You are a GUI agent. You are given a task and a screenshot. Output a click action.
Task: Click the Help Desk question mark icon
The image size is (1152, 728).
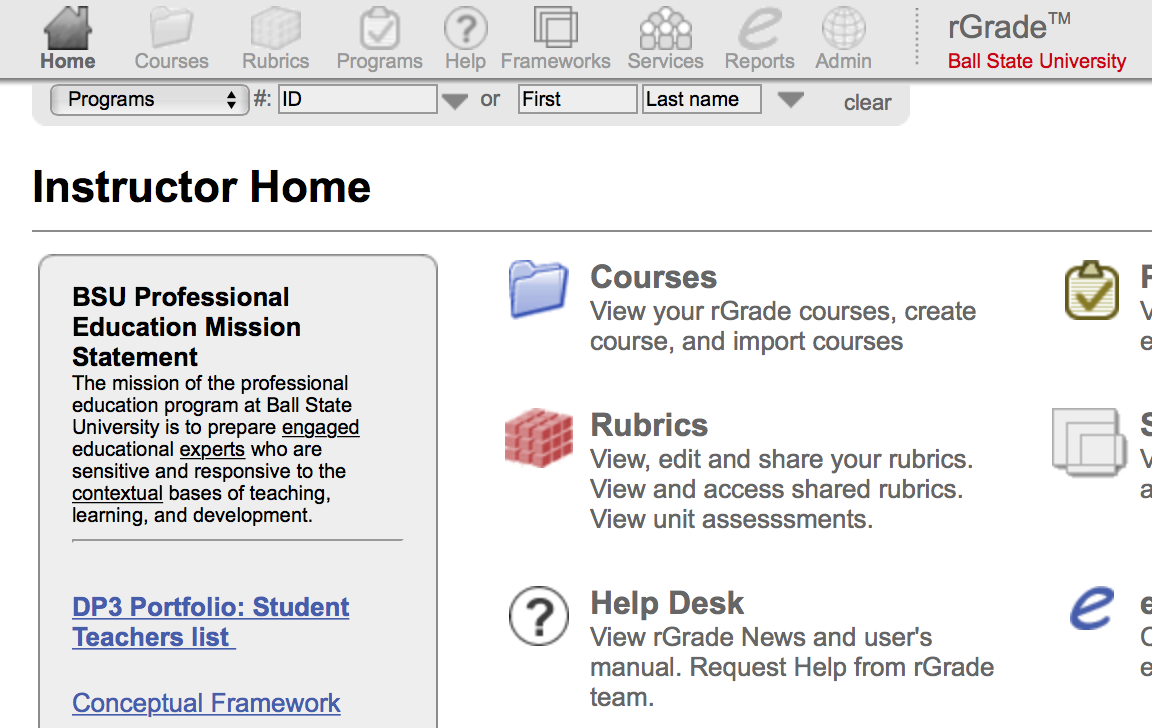[538, 615]
